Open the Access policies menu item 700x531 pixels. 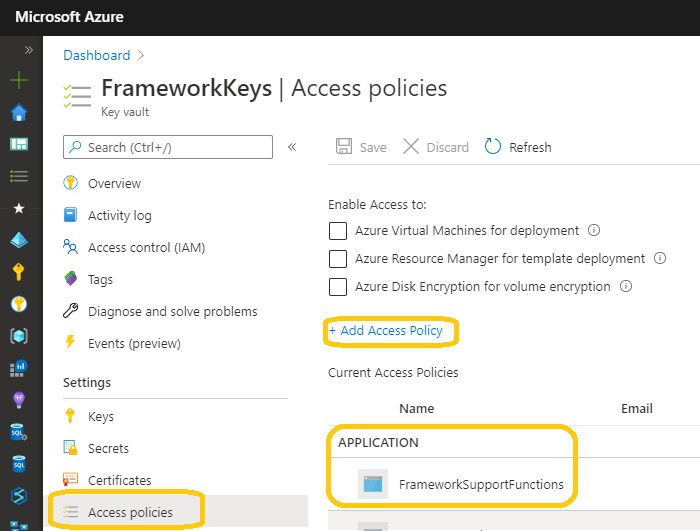[x=130, y=512]
